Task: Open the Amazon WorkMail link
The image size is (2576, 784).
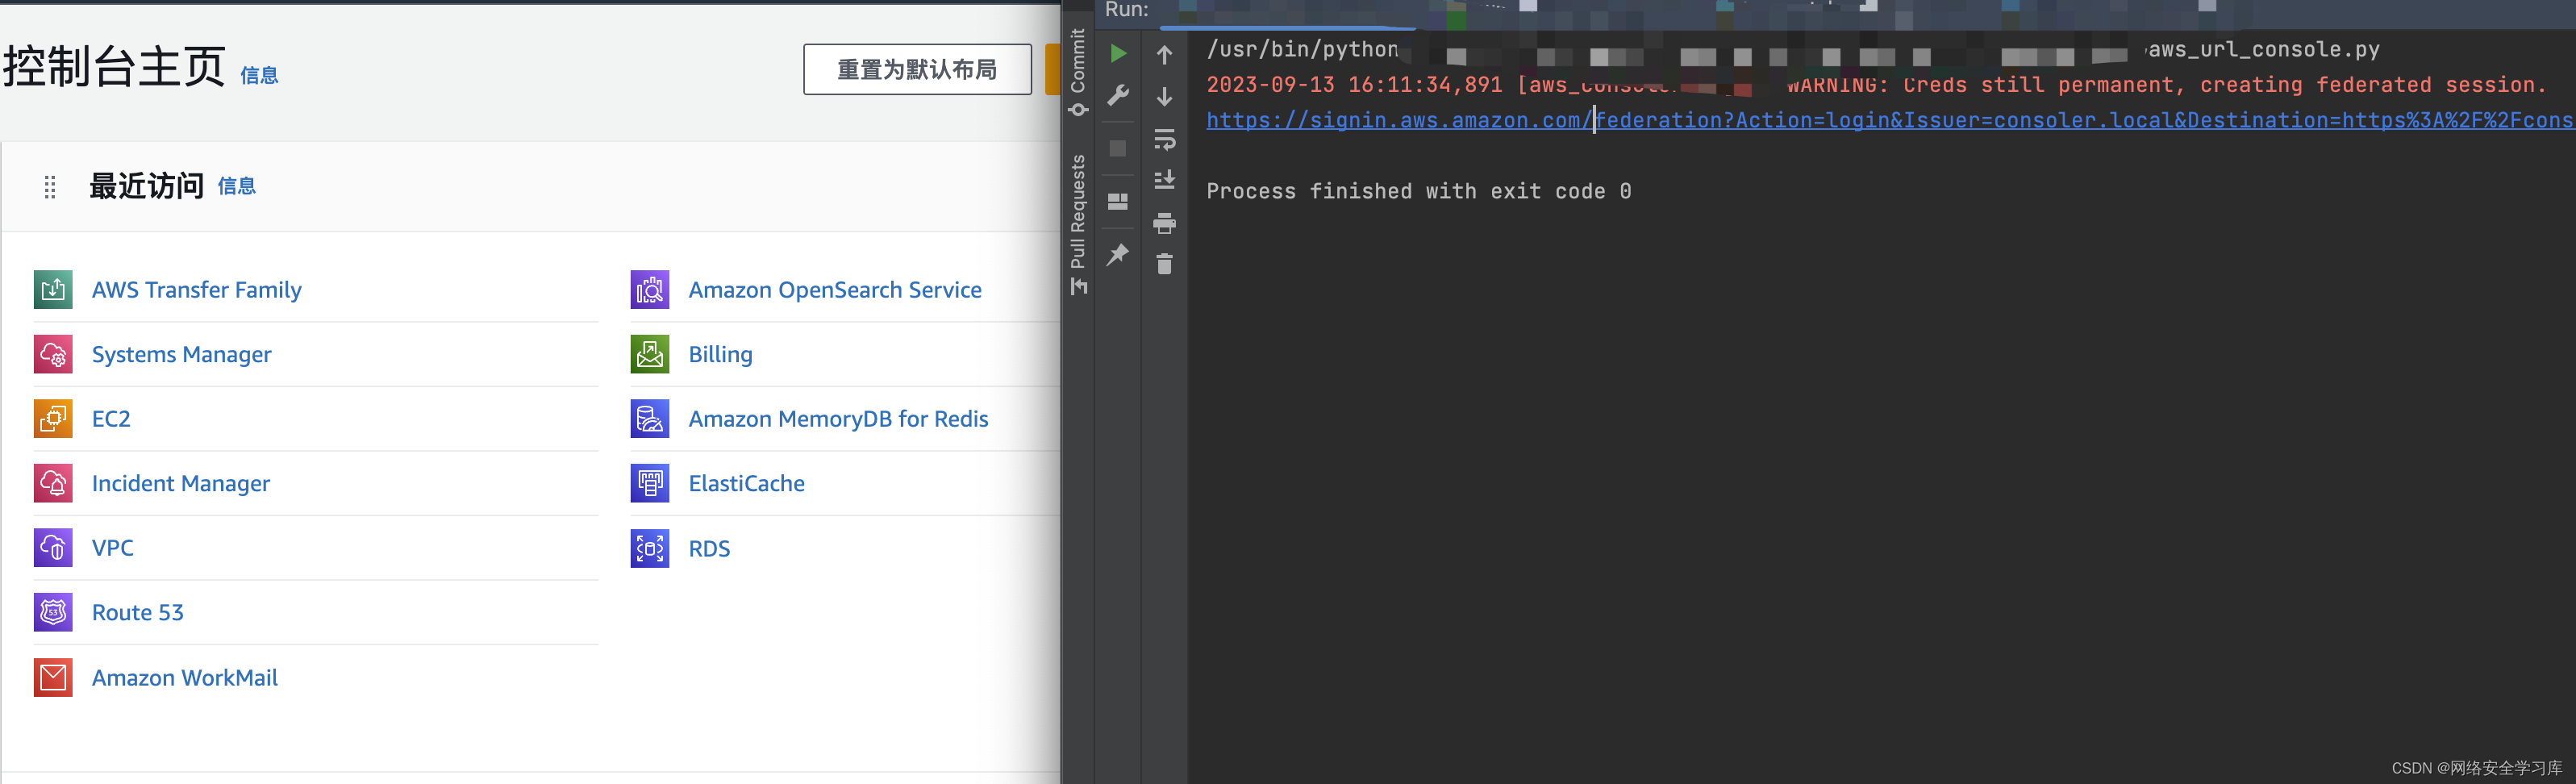Action: click(x=184, y=677)
